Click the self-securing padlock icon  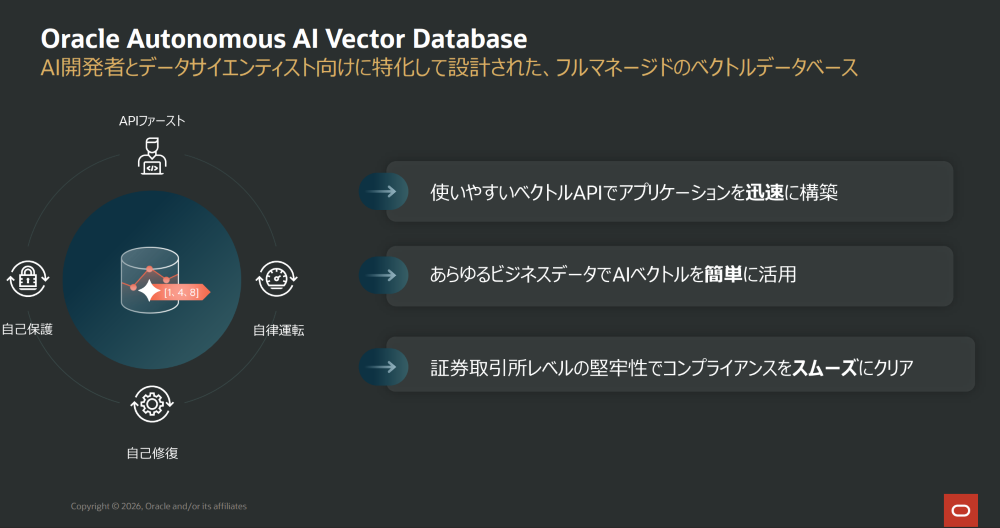coord(26,281)
